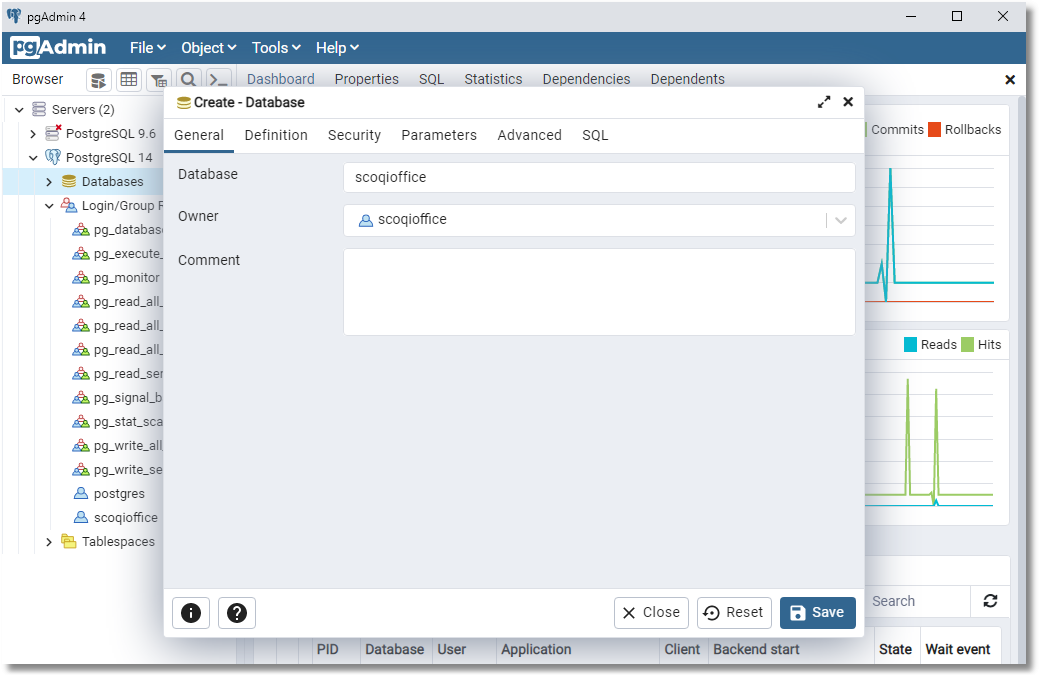Open dialog help via question mark icon
The height and width of the screenshot is (678, 1040).
click(x=237, y=613)
